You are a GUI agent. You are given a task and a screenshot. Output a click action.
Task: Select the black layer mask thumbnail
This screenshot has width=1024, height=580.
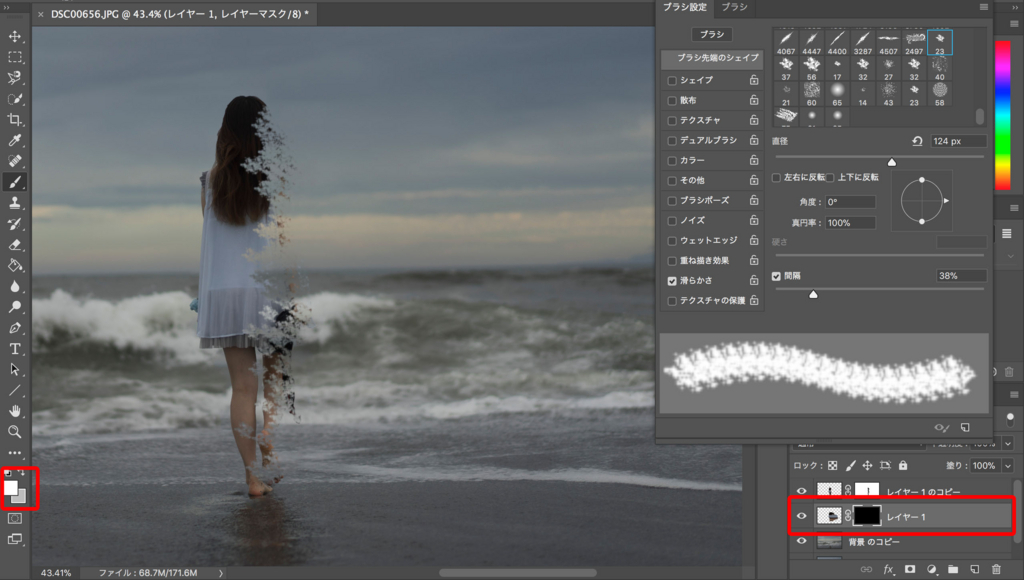coord(867,516)
